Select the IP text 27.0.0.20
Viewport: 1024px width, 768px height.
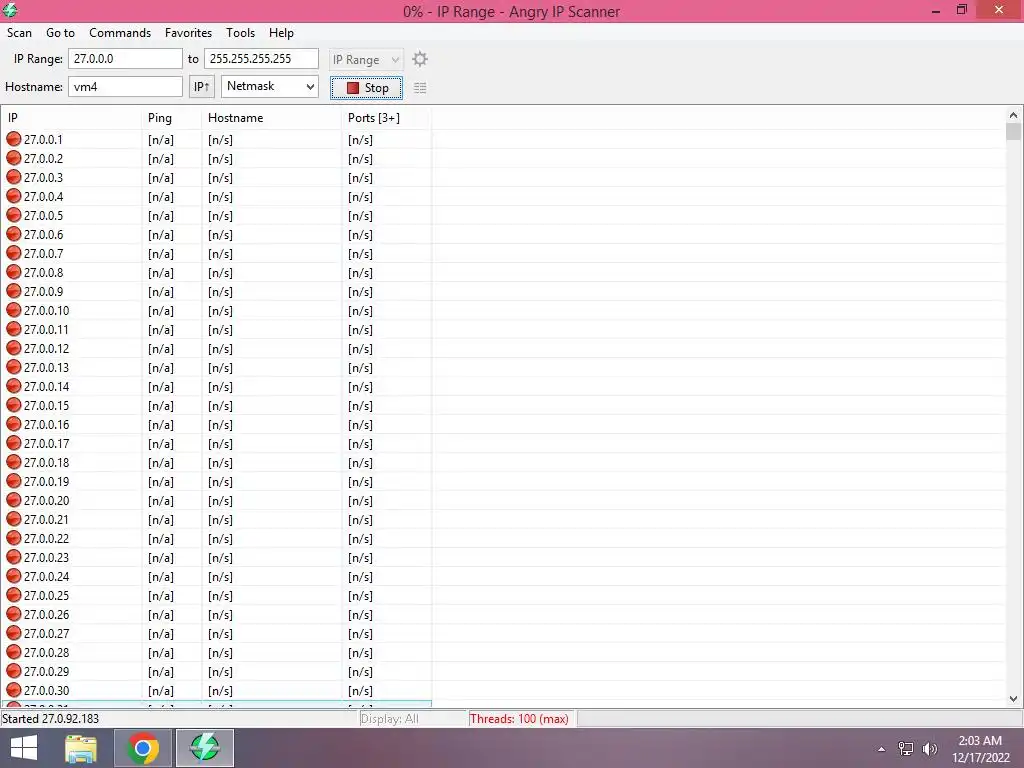click(x=46, y=500)
